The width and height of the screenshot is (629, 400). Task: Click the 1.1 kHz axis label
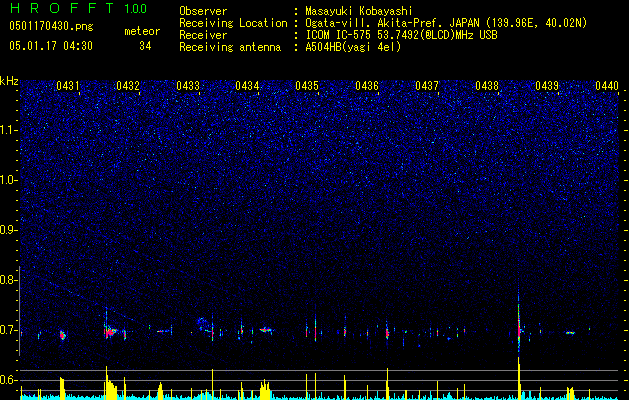click(9, 130)
